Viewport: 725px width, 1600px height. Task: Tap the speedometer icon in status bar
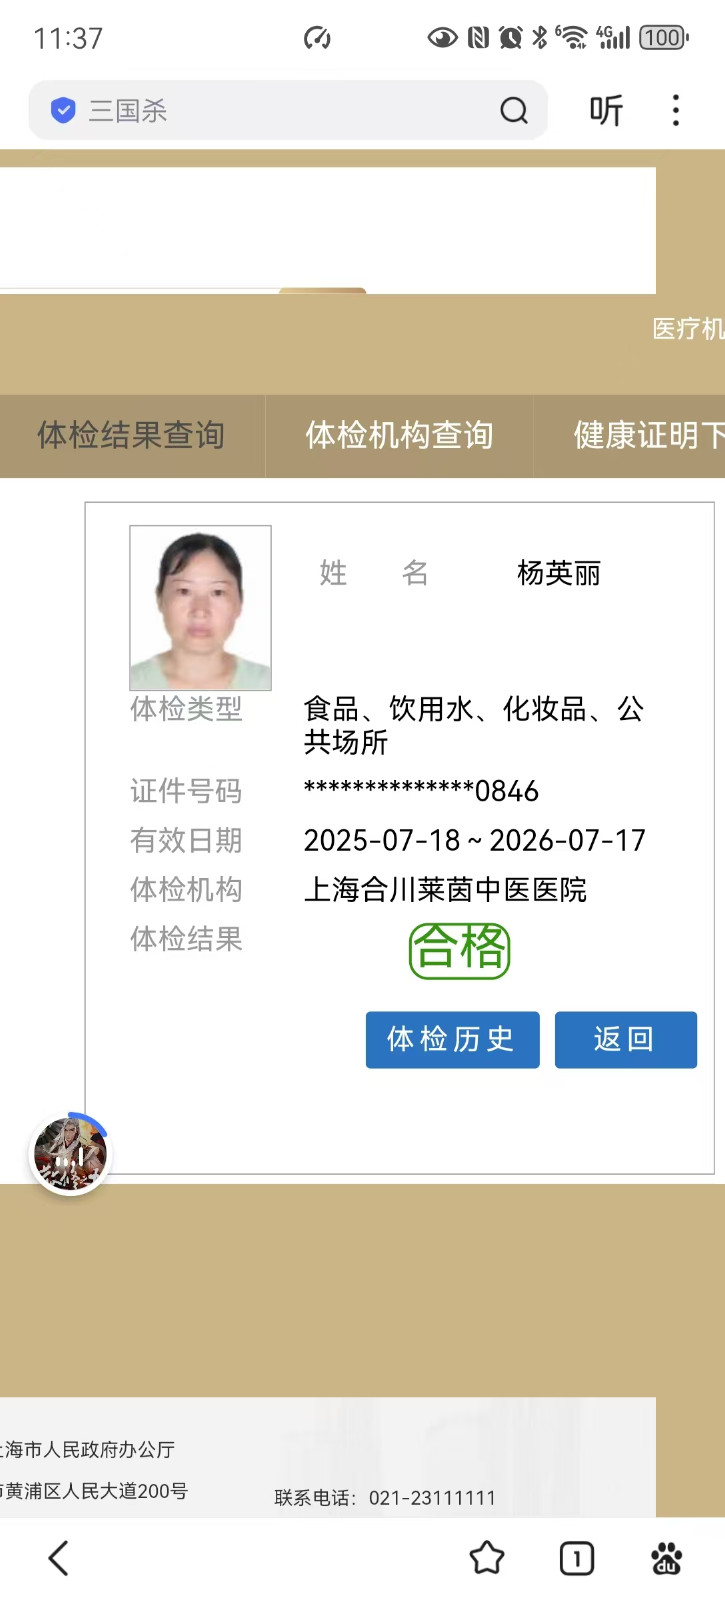(317, 38)
